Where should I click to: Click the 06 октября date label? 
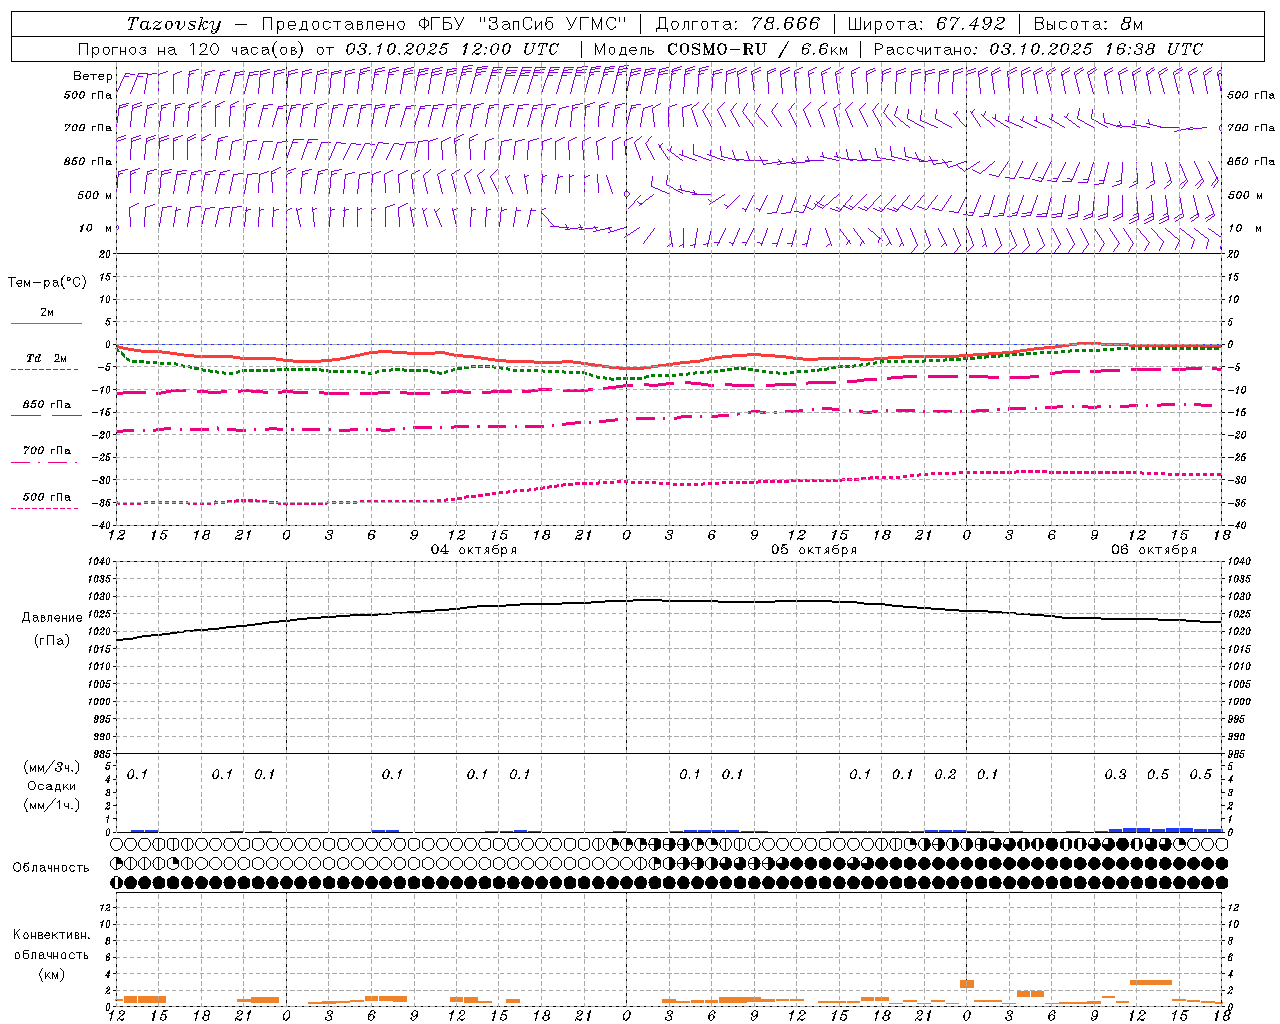pos(1154,550)
